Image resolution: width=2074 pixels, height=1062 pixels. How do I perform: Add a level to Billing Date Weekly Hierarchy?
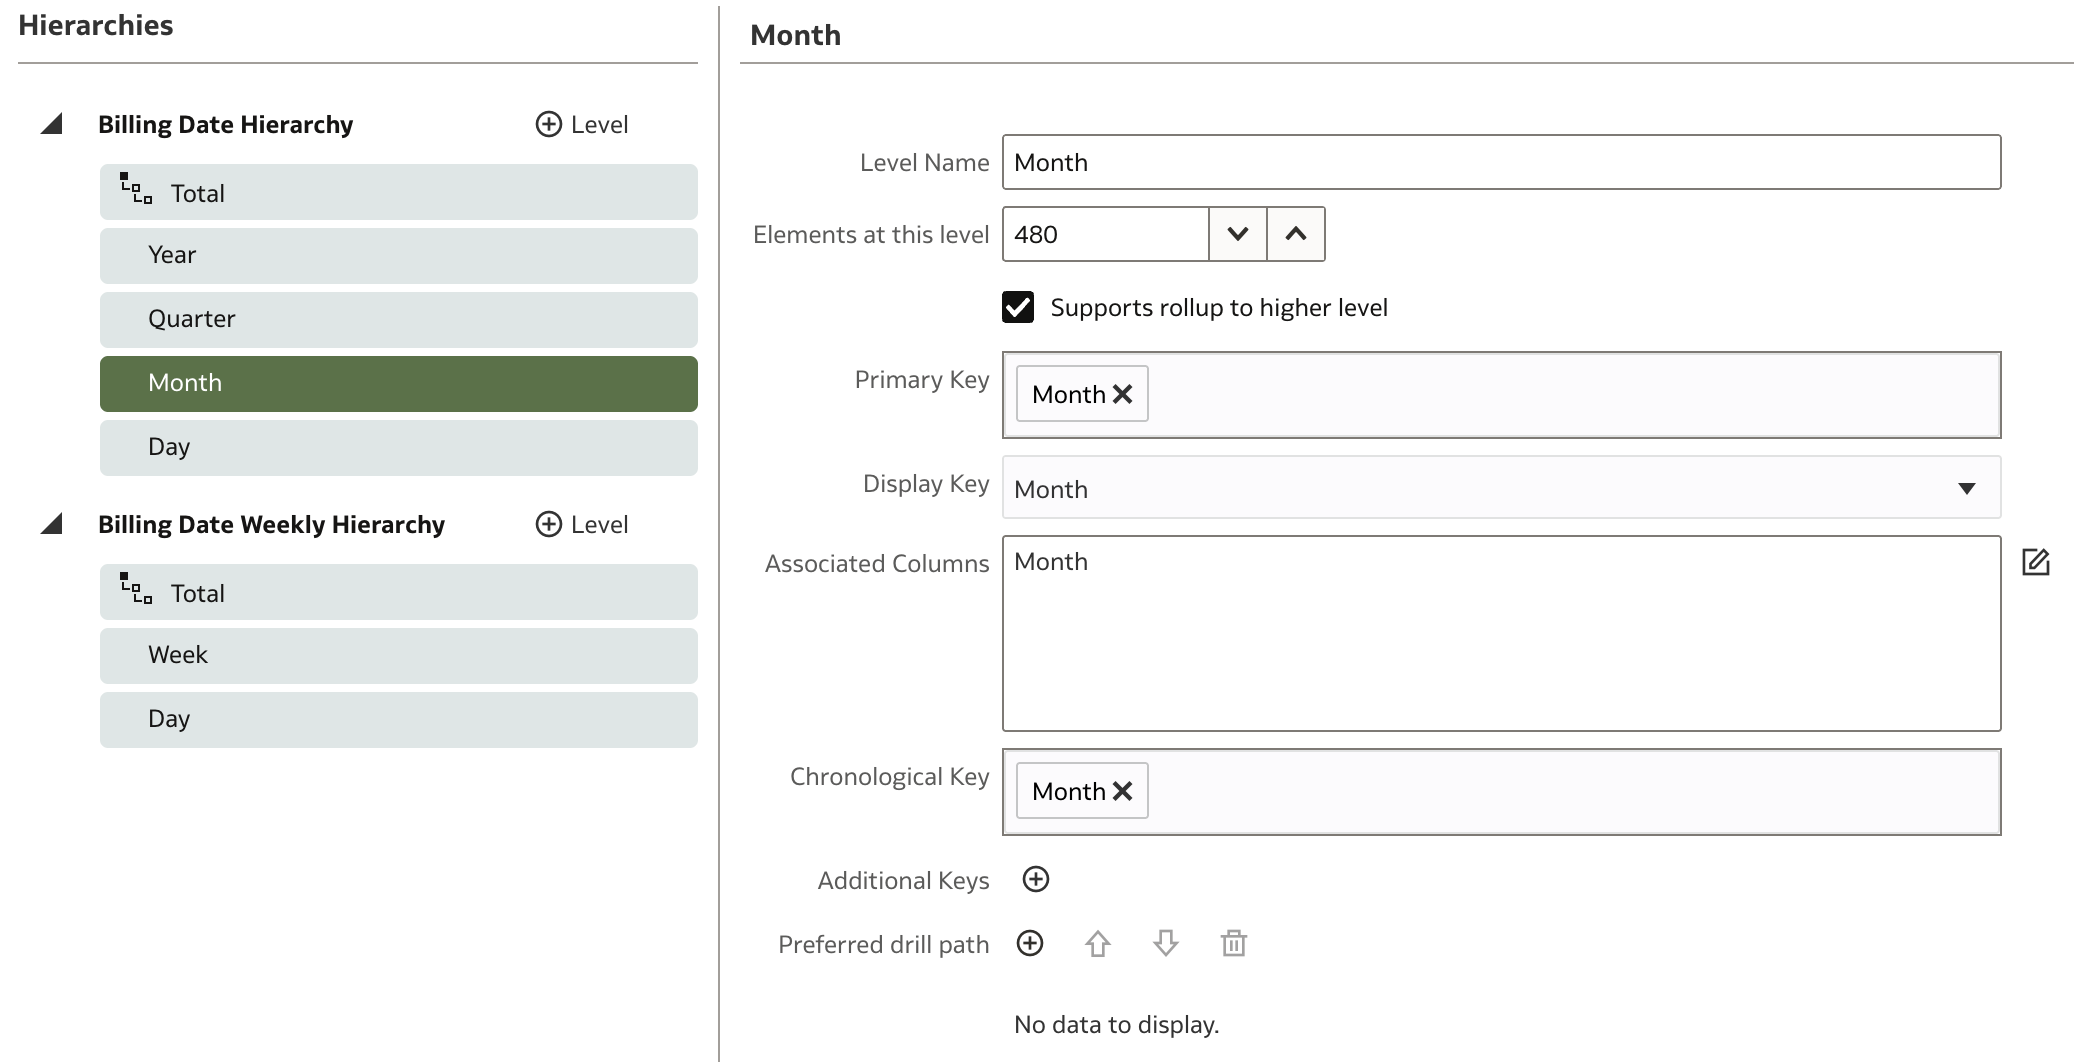click(x=582, y=524)
